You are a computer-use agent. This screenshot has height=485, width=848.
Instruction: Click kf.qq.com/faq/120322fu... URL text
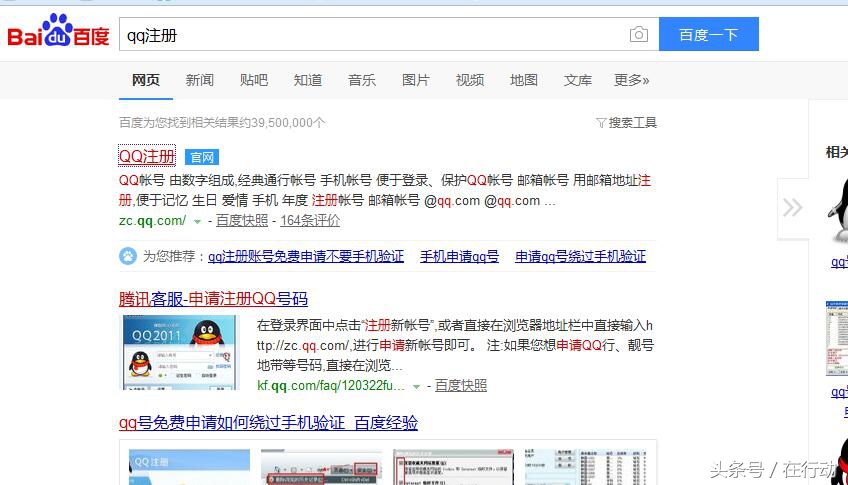pos(330,386)
